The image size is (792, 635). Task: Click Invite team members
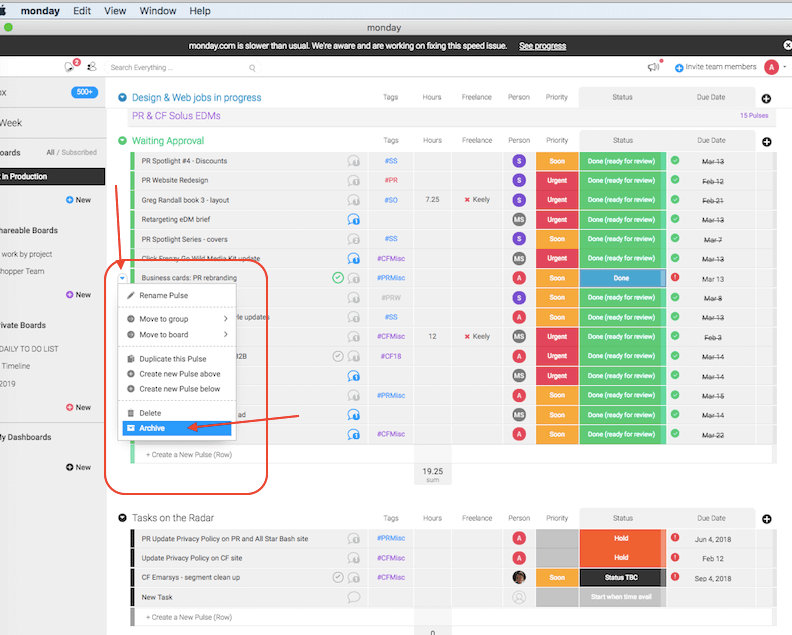716,67
